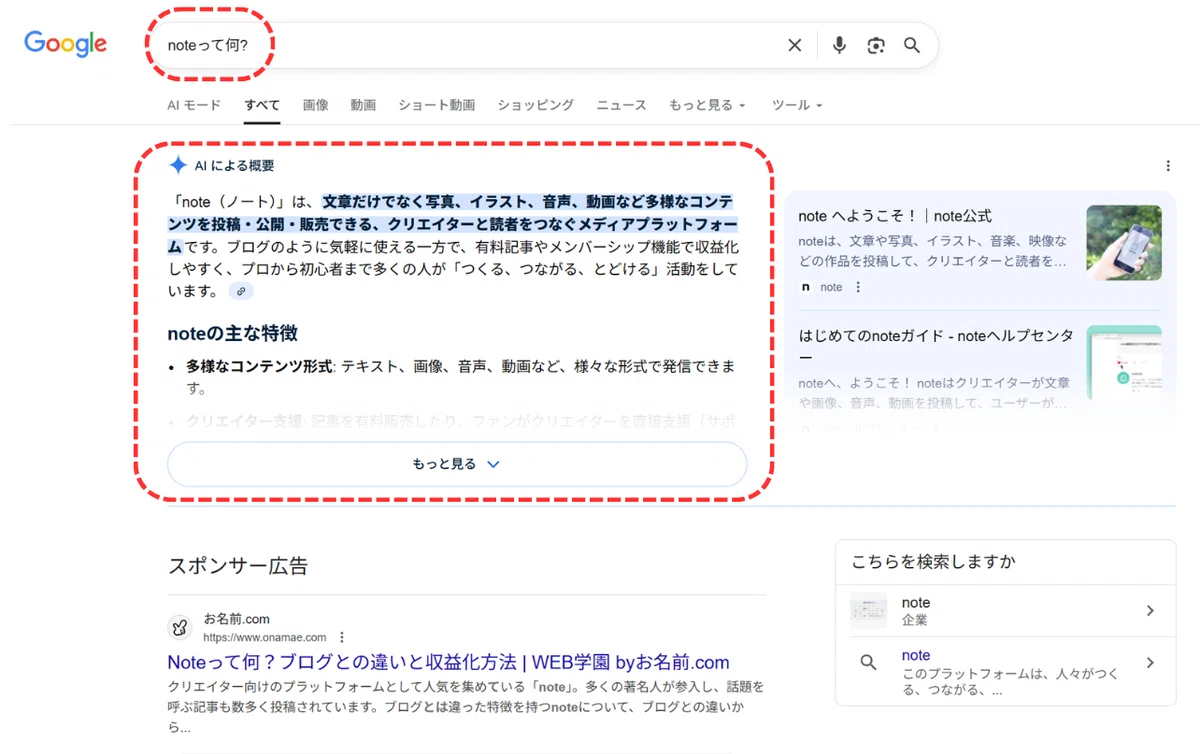Open options next to onamae.com URL
The width and height of the screenshot is (1200, 754).
tap(342, 637)
